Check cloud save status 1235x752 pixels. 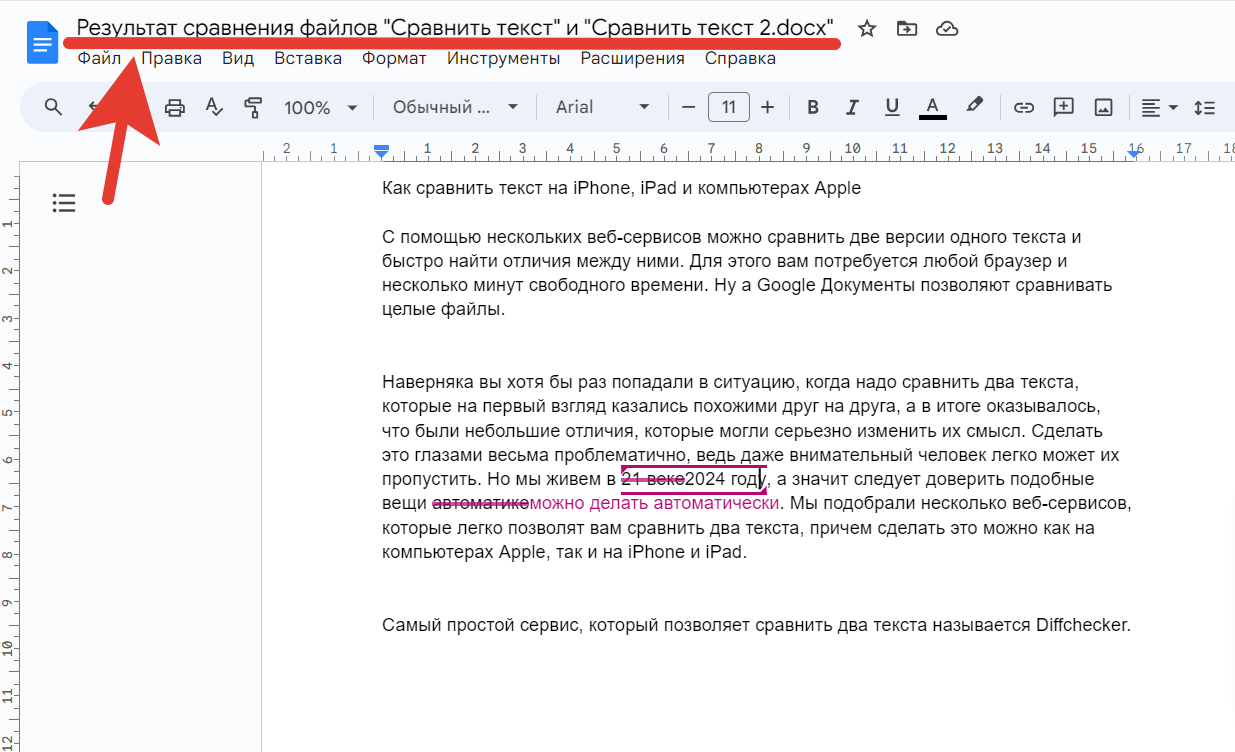[946, 29]
